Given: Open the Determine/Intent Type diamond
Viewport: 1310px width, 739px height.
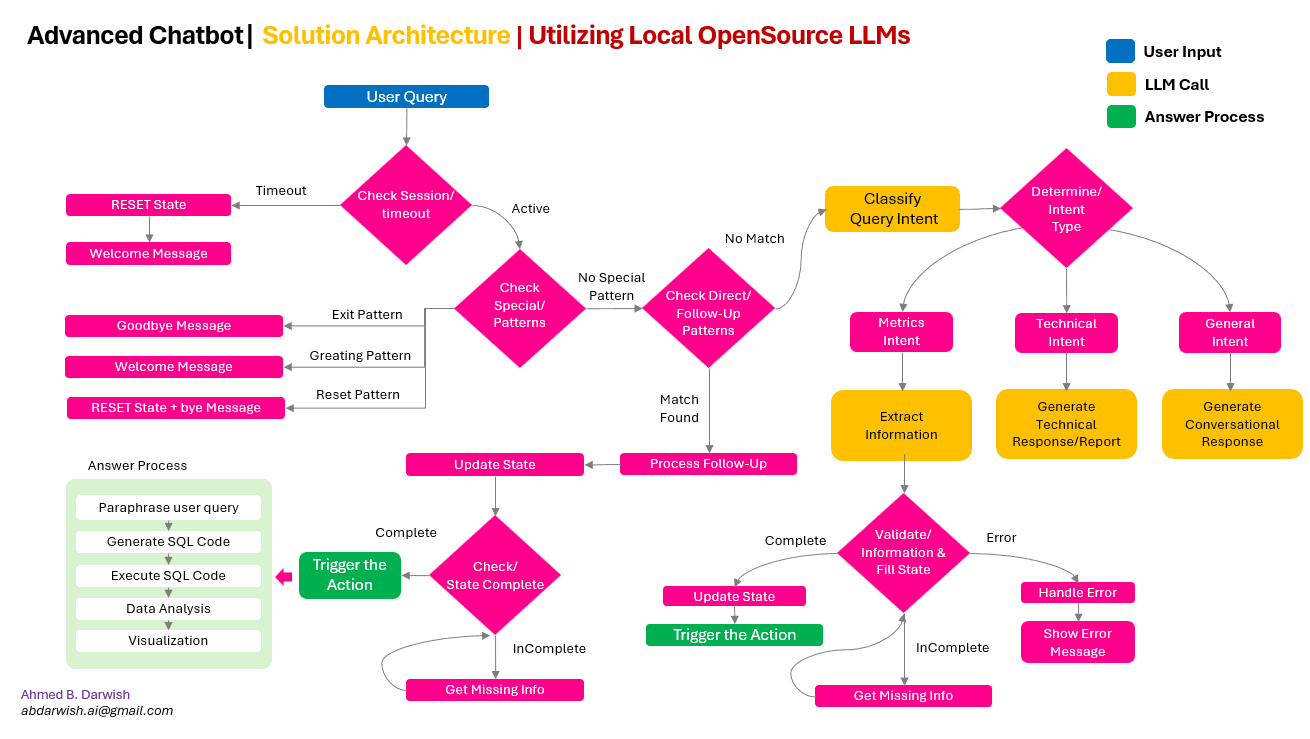Looking at the screenshot, I should point(1066,208).
